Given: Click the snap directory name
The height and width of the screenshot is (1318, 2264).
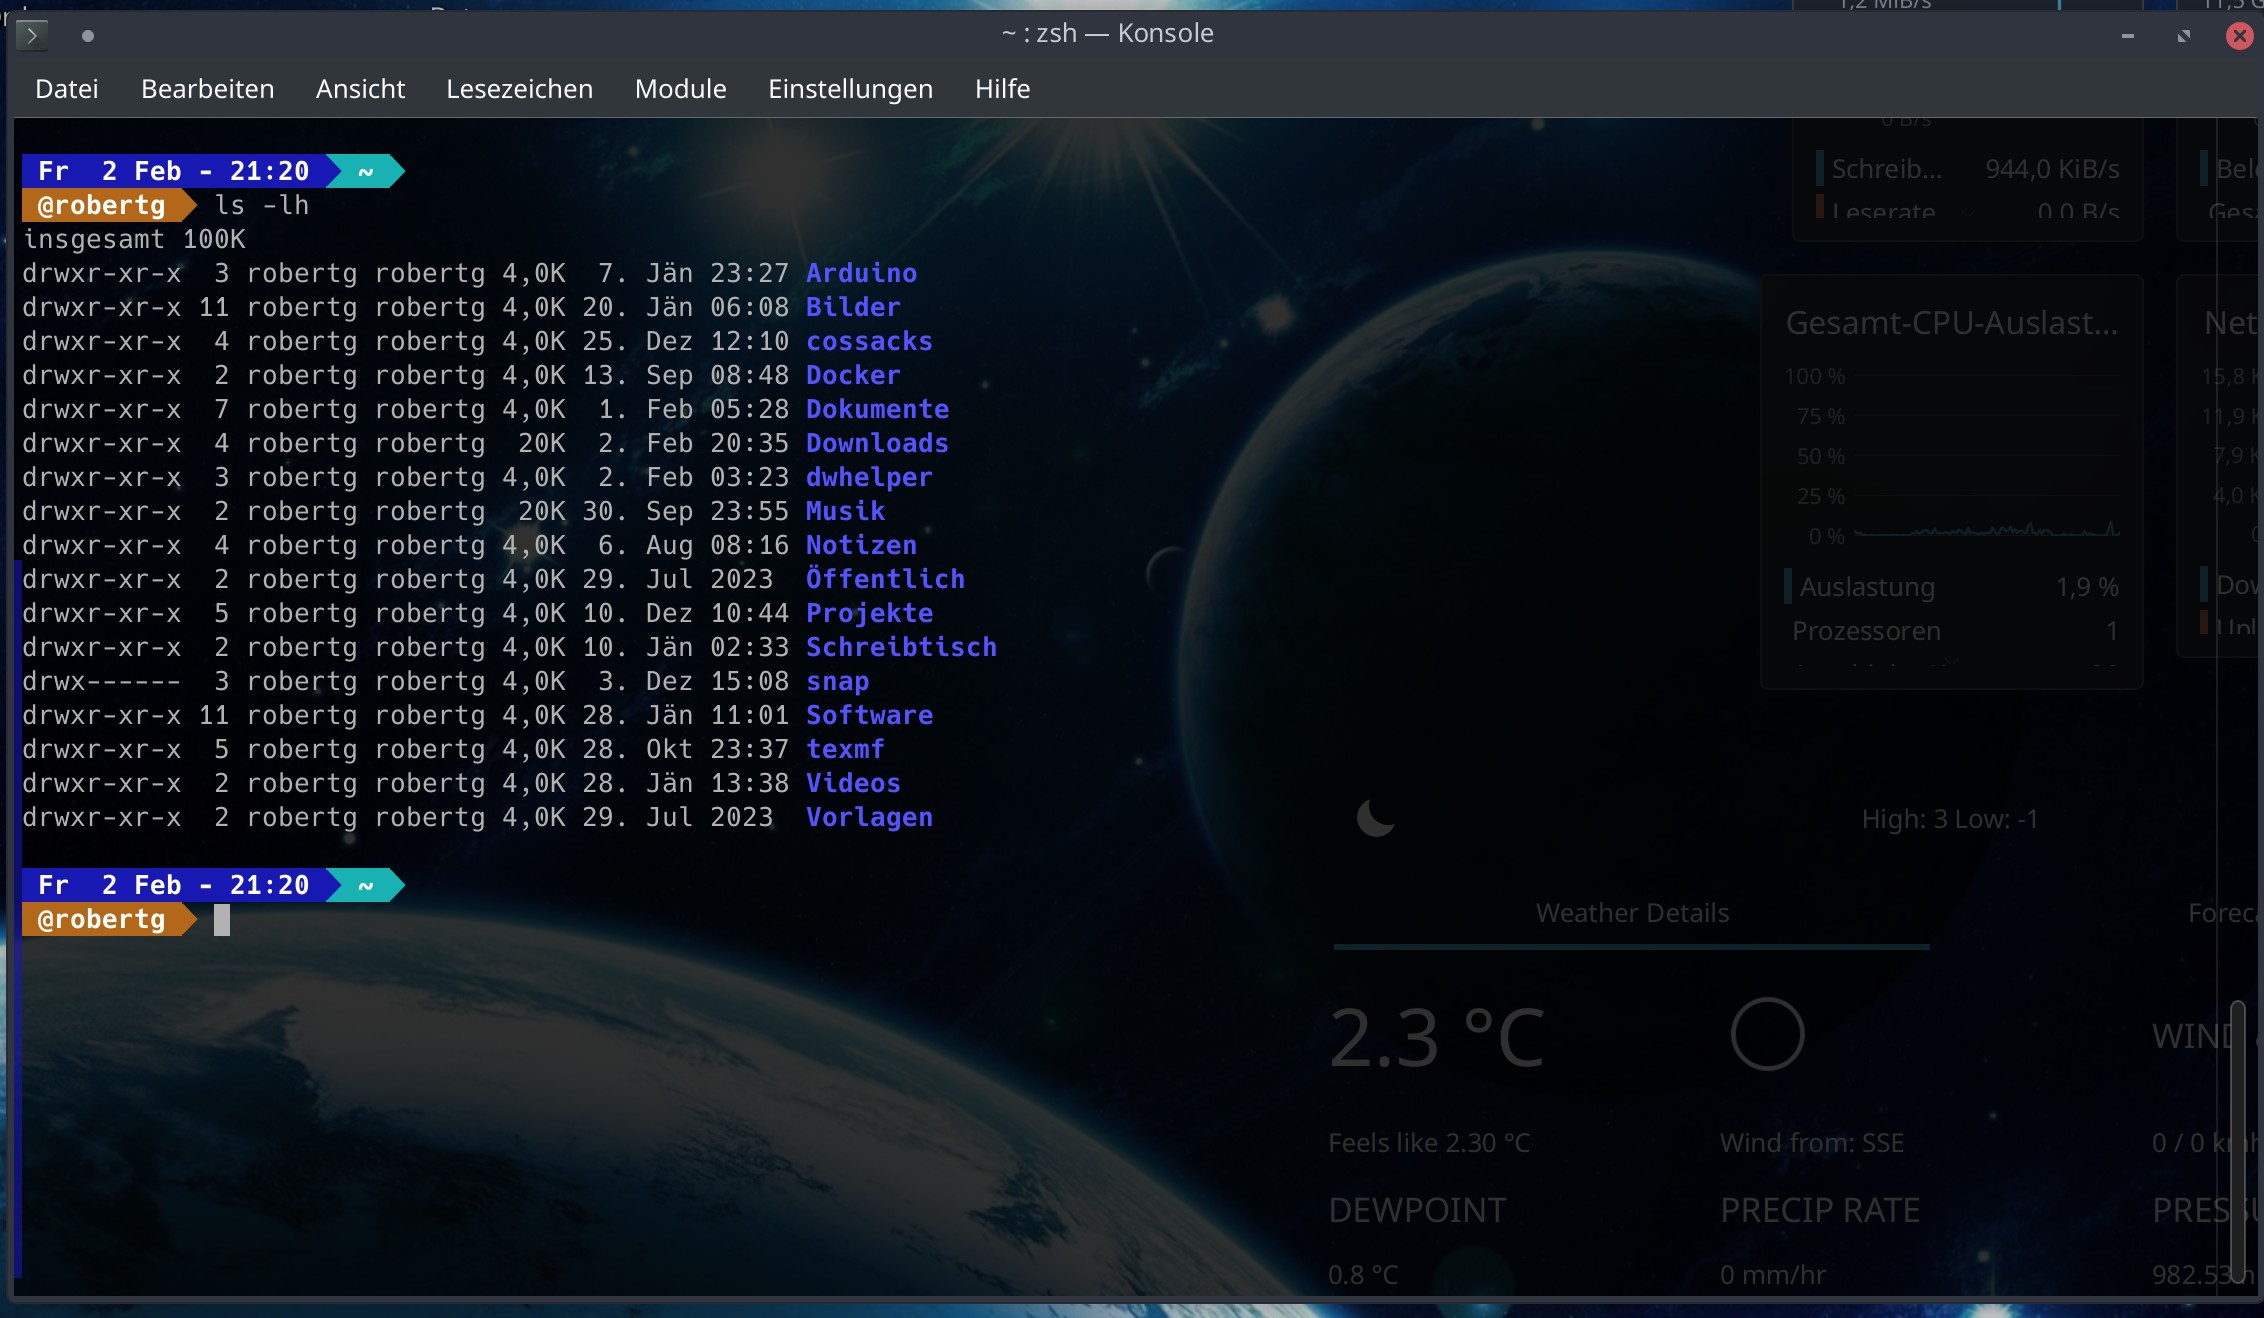Looking at the screenshot, I should point(837,681).
